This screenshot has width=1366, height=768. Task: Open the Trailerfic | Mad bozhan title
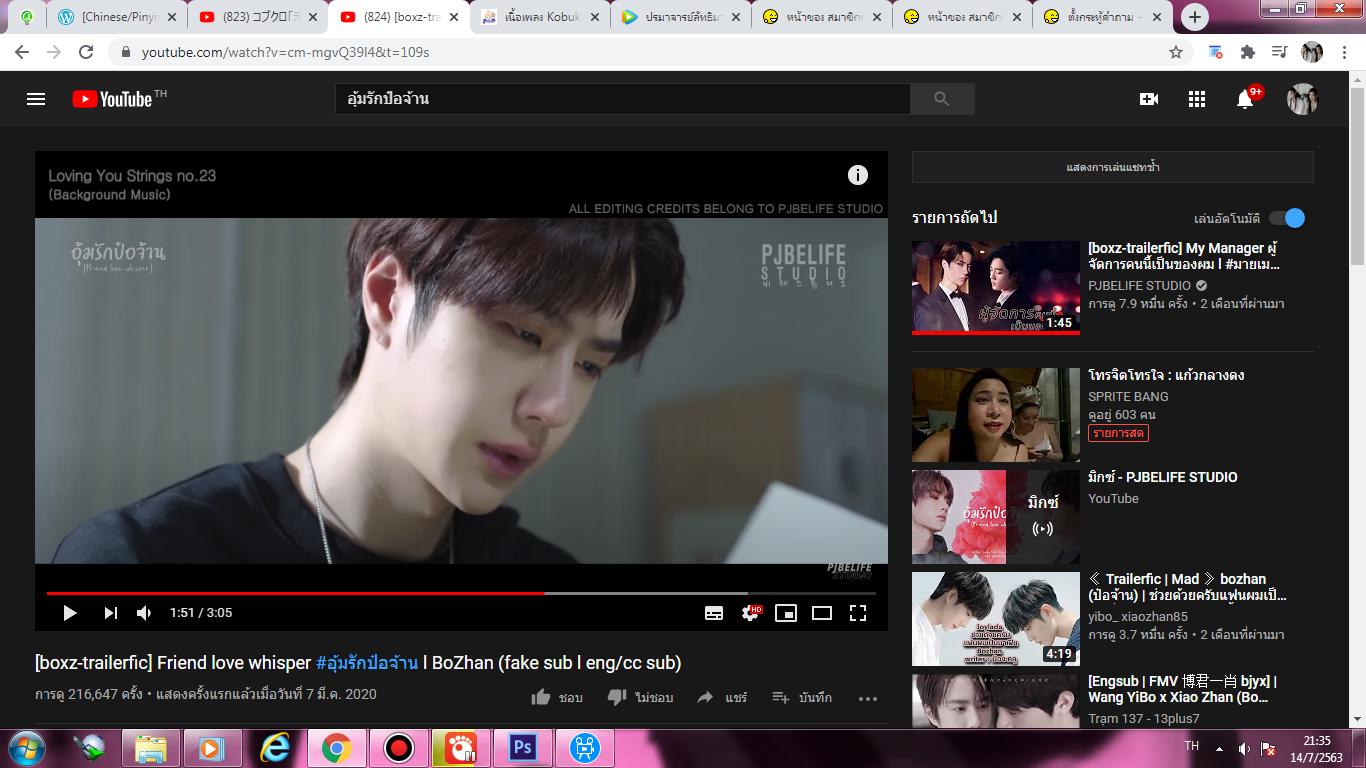[x=1187, y=587]
